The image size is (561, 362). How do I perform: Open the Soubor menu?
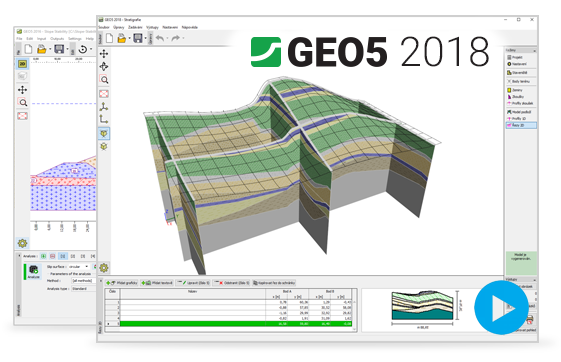104,27
